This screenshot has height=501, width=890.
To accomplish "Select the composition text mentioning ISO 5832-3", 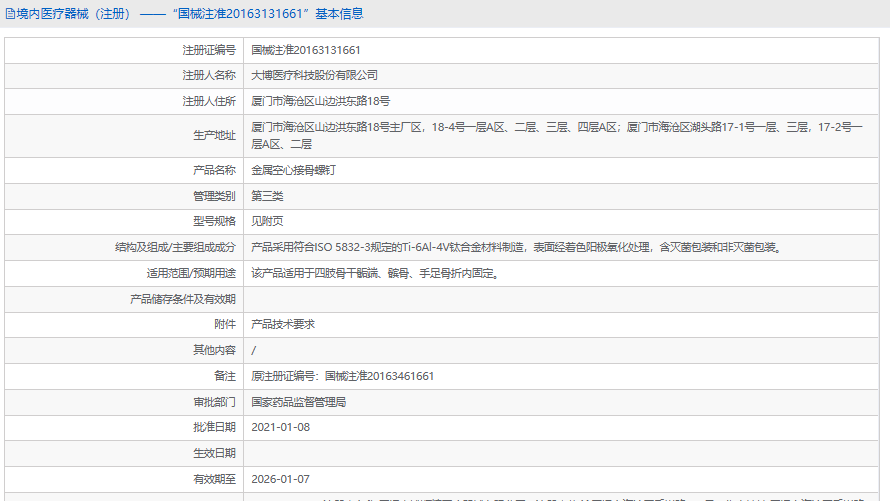I will click(518, 247).
